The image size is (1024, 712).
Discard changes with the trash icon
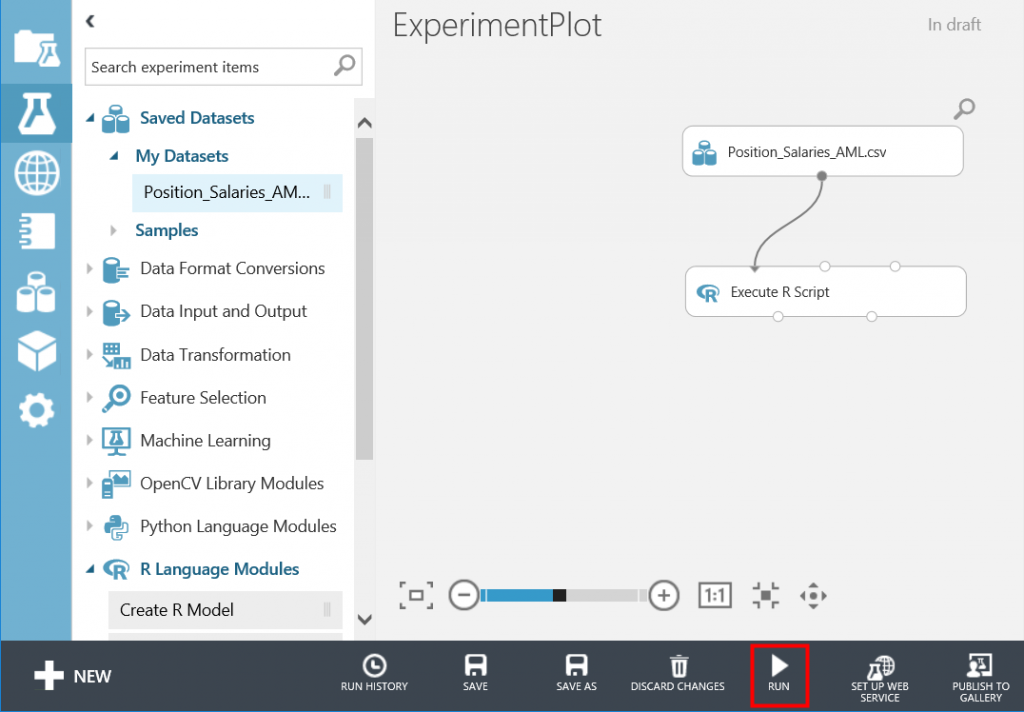coord(678,674)
